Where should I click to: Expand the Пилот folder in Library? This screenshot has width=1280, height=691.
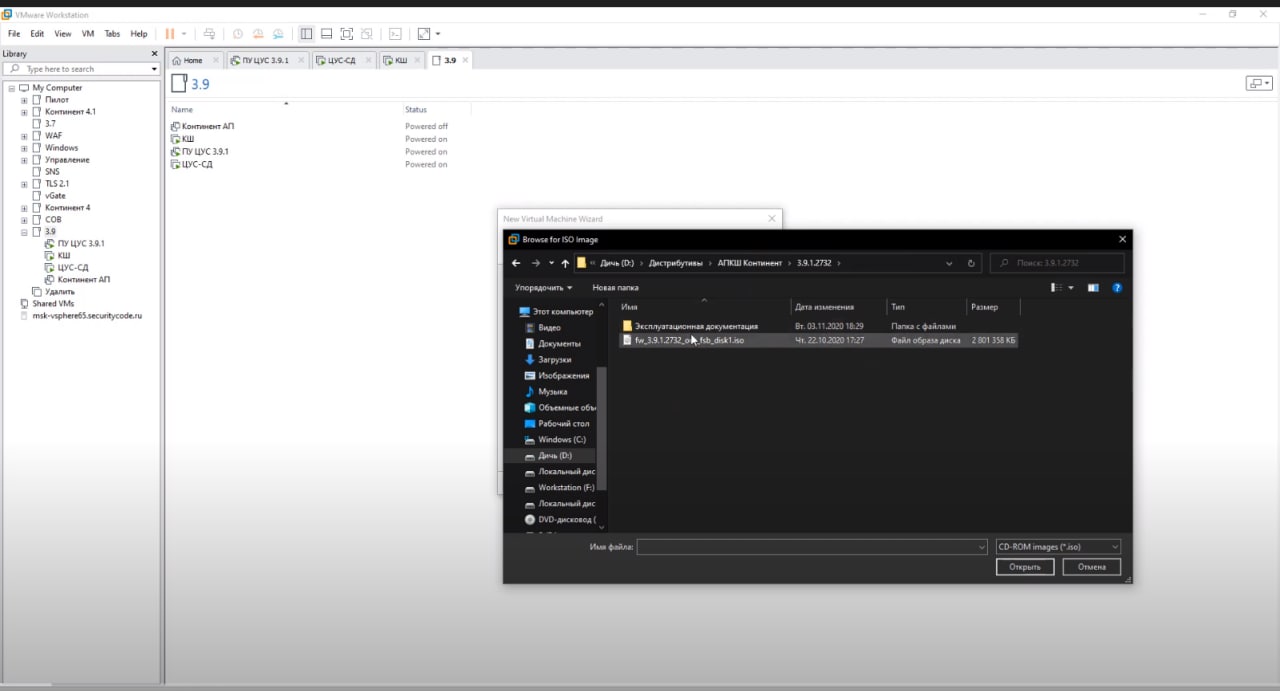pyautogui.click(x=24, y=100)
